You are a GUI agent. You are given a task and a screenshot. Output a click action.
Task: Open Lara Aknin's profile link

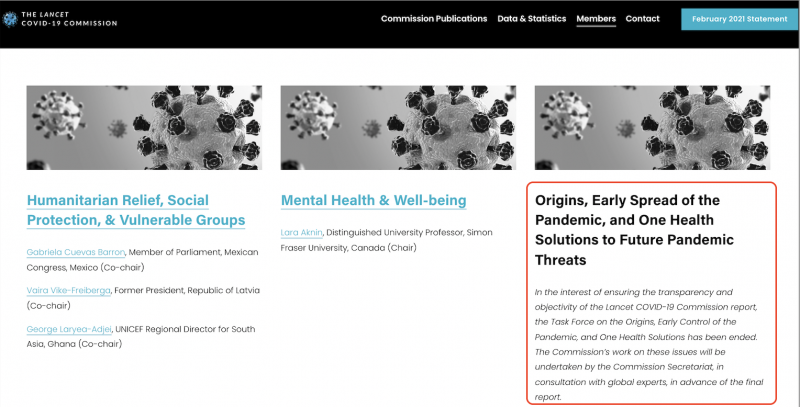pyautogui.click(x=301, y=232)
